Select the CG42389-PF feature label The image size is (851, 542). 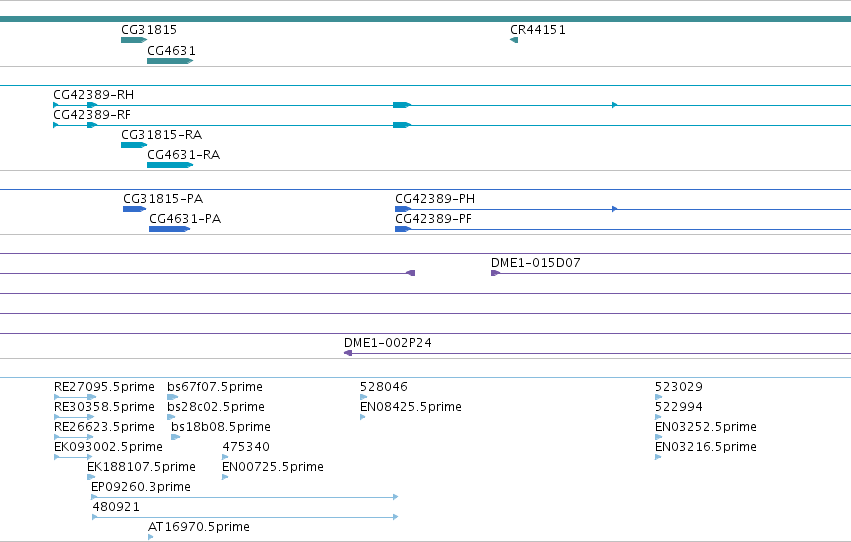coord(433,219)
